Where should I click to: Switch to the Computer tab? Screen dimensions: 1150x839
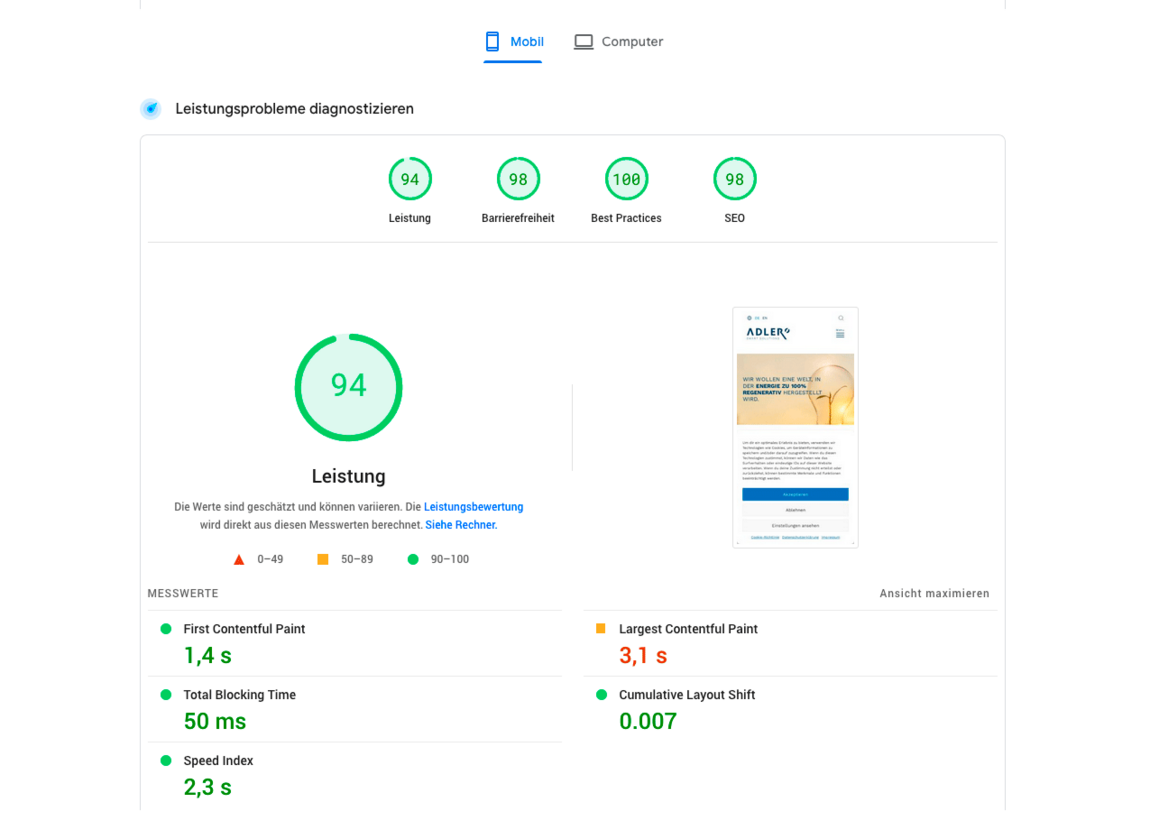(618, 42)
